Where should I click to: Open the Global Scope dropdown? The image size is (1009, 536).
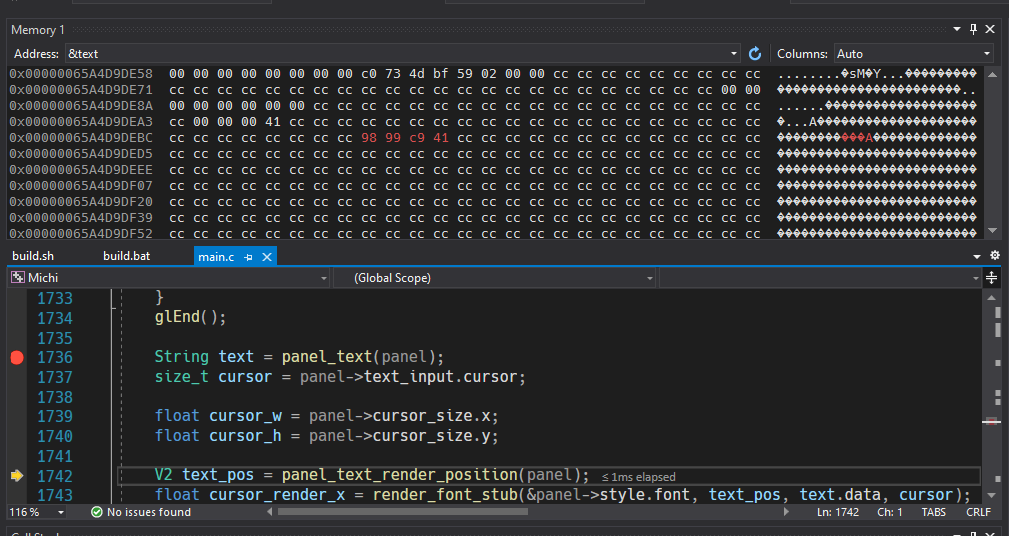[494, 278]
